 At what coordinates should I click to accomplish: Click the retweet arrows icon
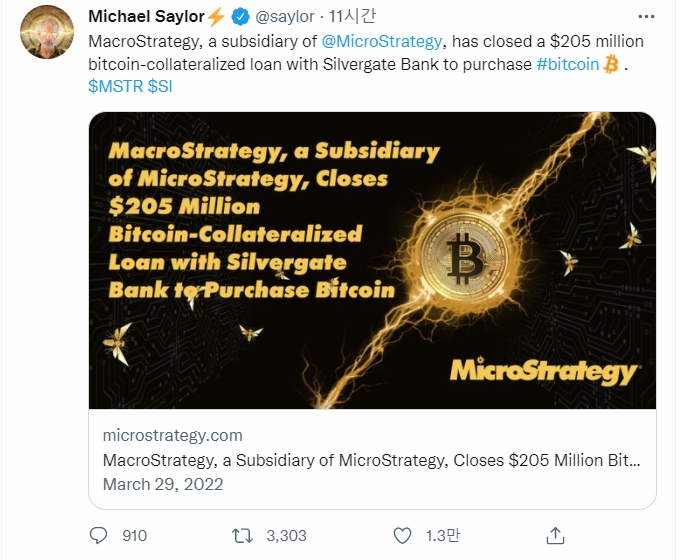point(242,536)
